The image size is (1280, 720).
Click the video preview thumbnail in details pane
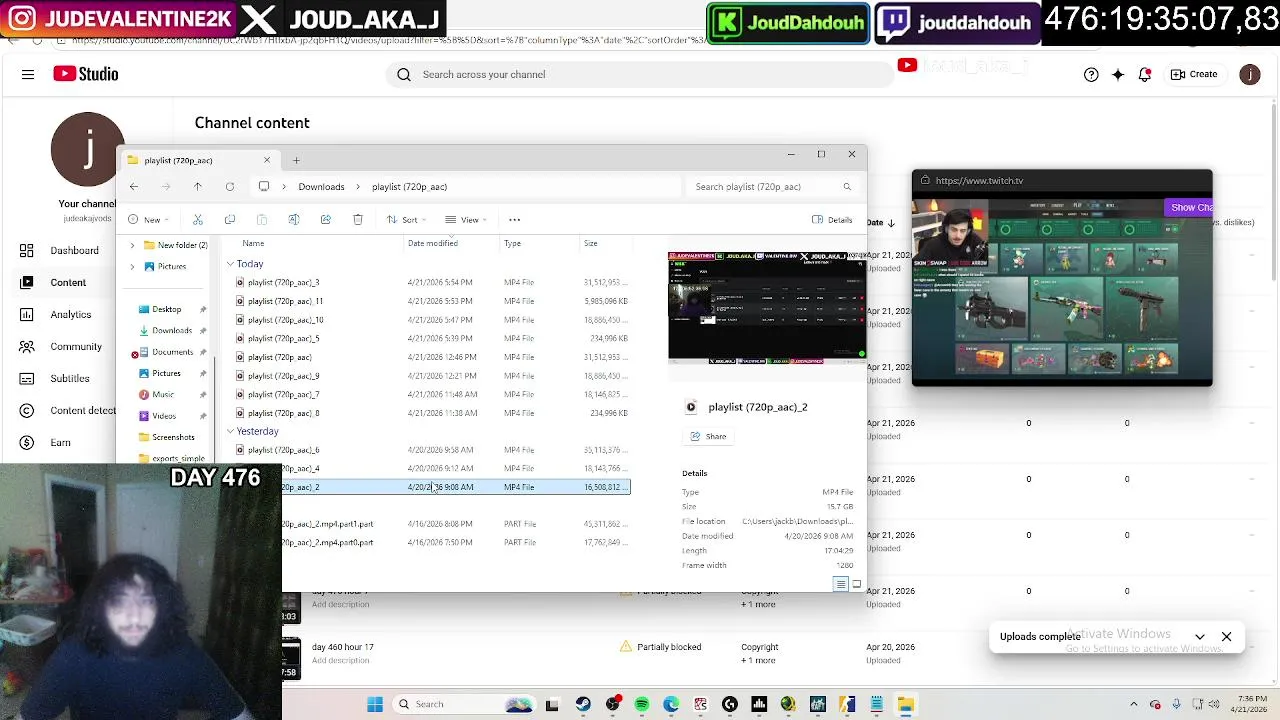click(x=767, y=306)
